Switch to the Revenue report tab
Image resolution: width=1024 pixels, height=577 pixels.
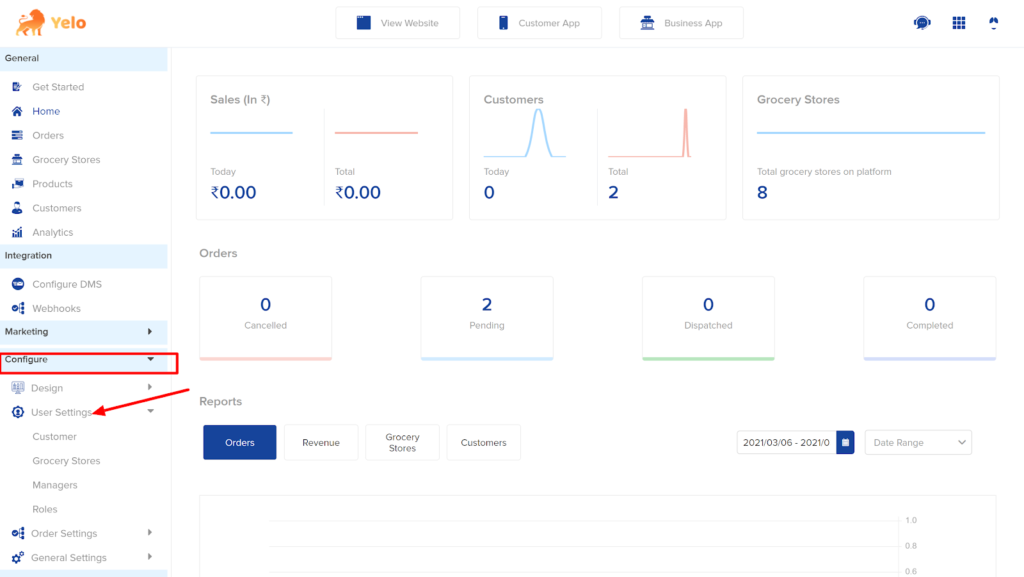(x=321, y=443)
